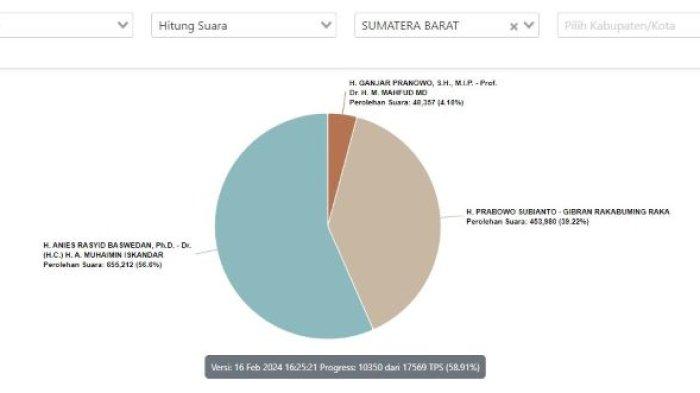The width and height of the screenshot is (700, 393).
Task: Click Perolehan Suara 4.18% text for Ganjar
Action: (x=406, y=102)
